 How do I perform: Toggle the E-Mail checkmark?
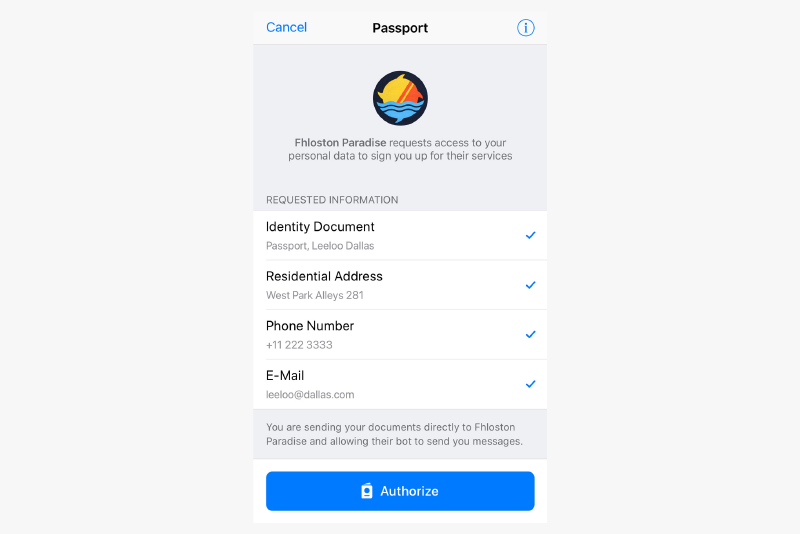click(x=531, y=384)
